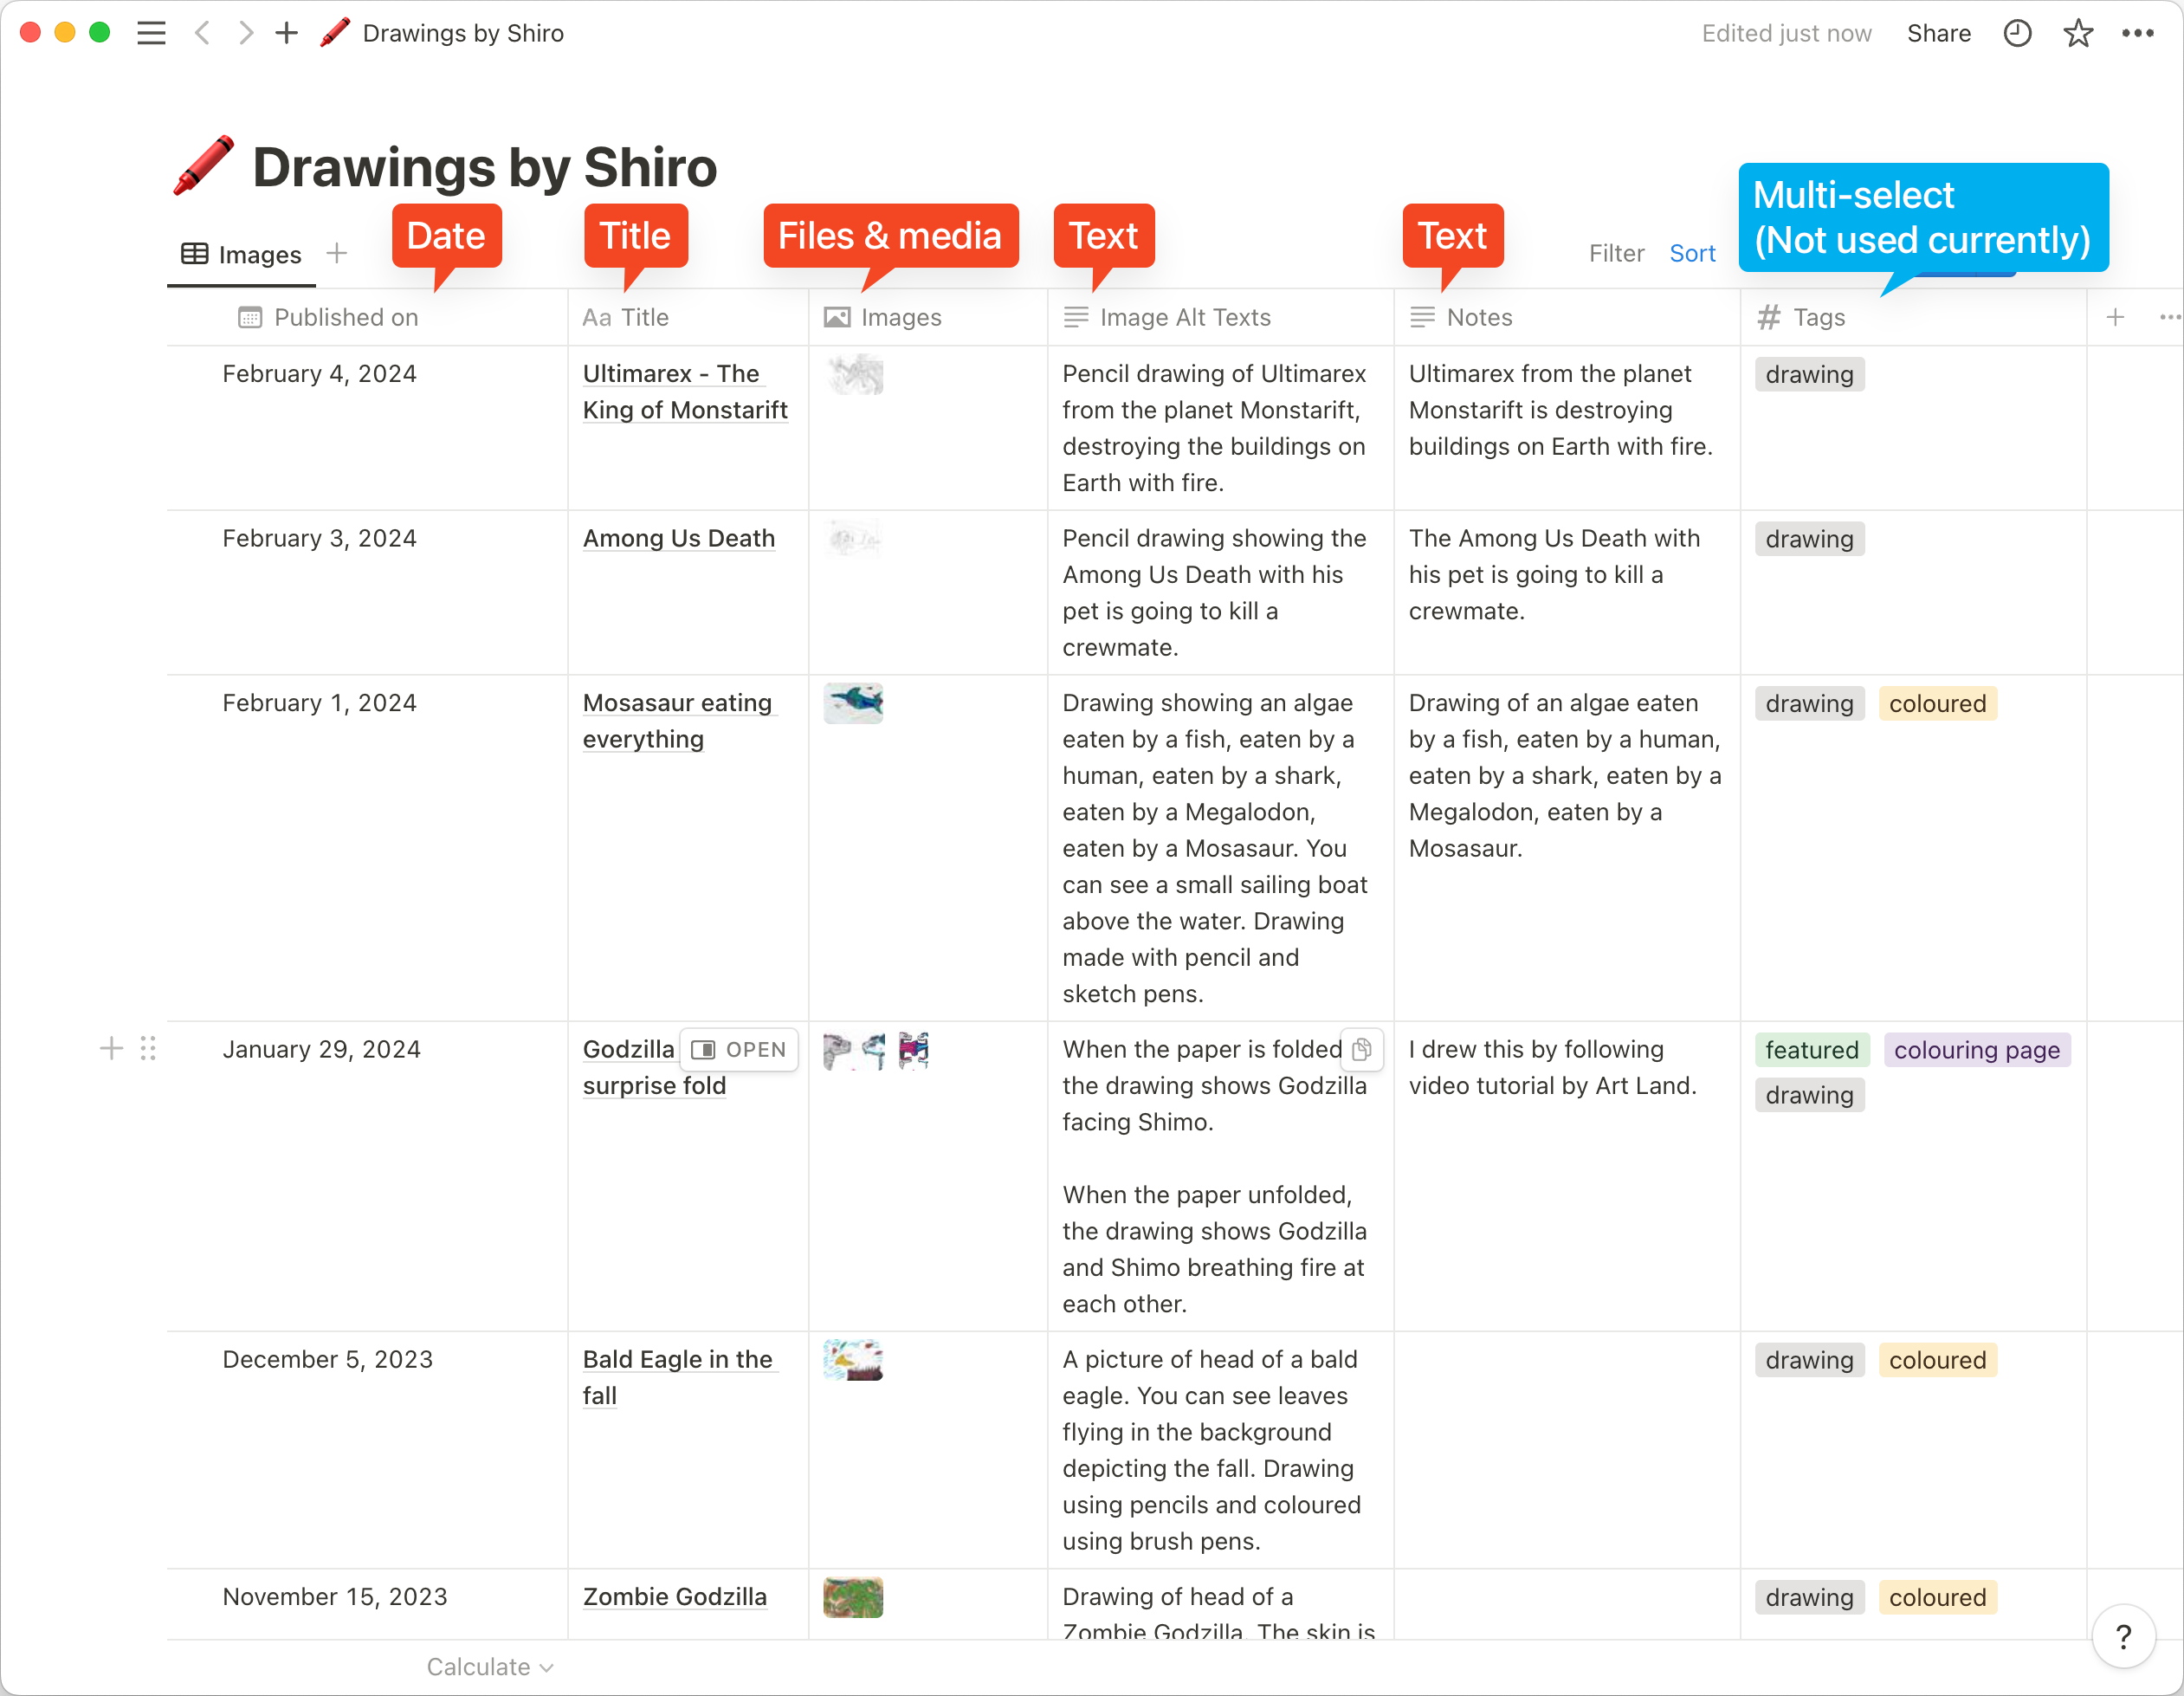The image size is (2184, 1696).
Task: Add a new property column
Action: [x=2115, y=317]
